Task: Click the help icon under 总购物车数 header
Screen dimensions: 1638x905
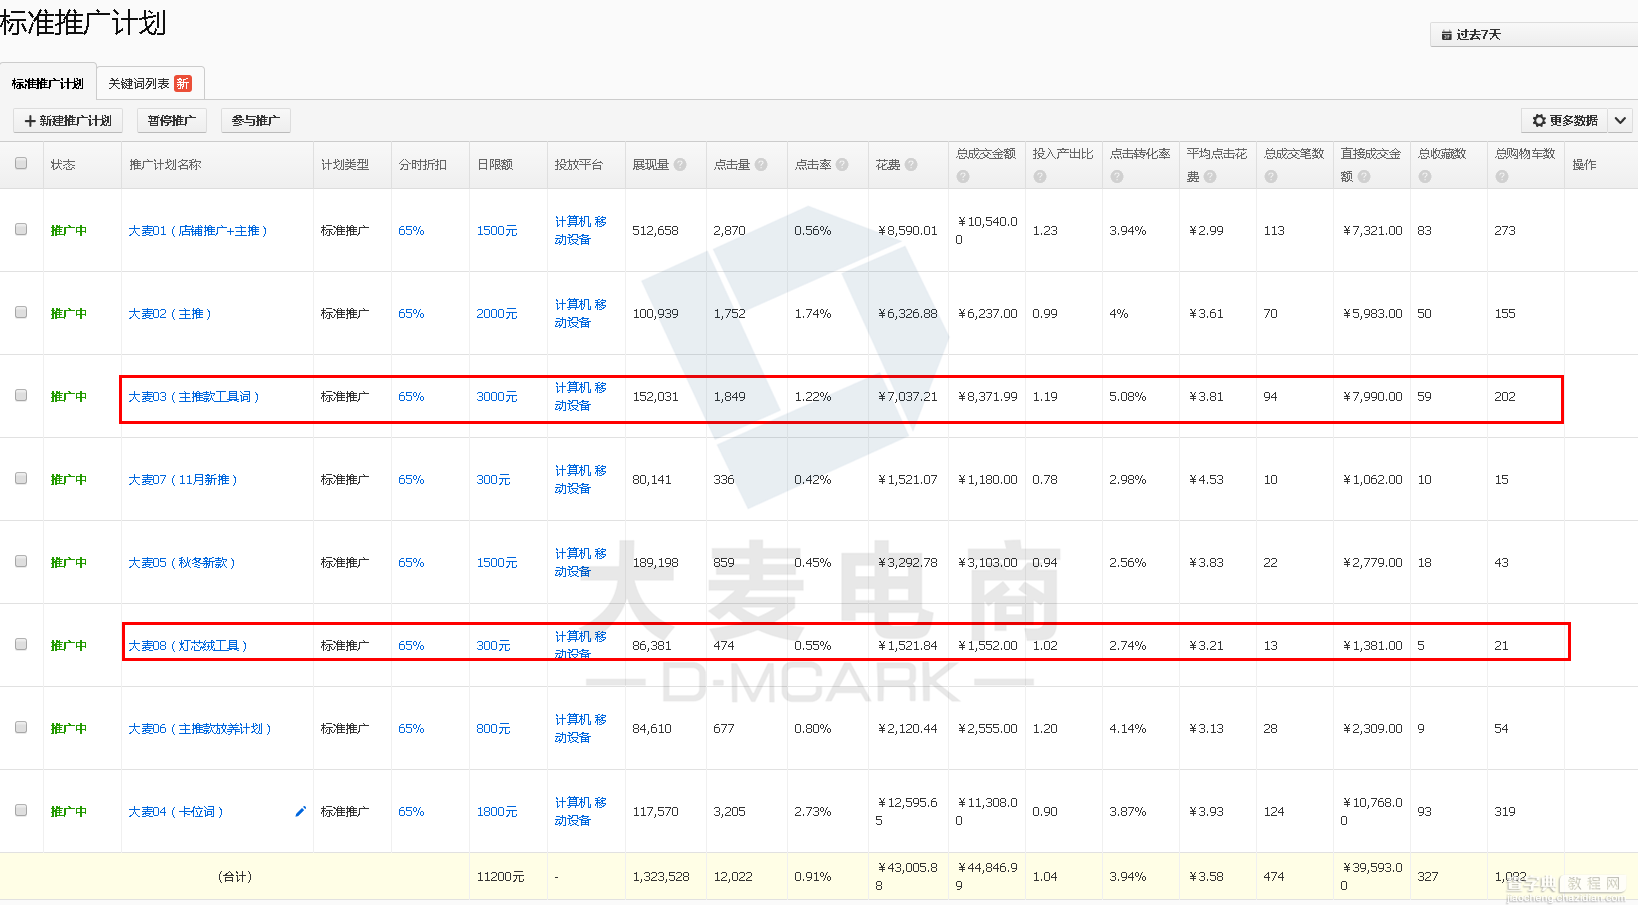Action: point(1502,177)
